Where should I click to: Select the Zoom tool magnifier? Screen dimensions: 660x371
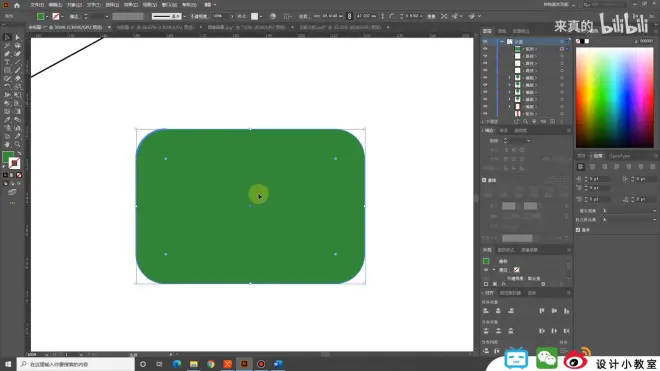point(18,144)
